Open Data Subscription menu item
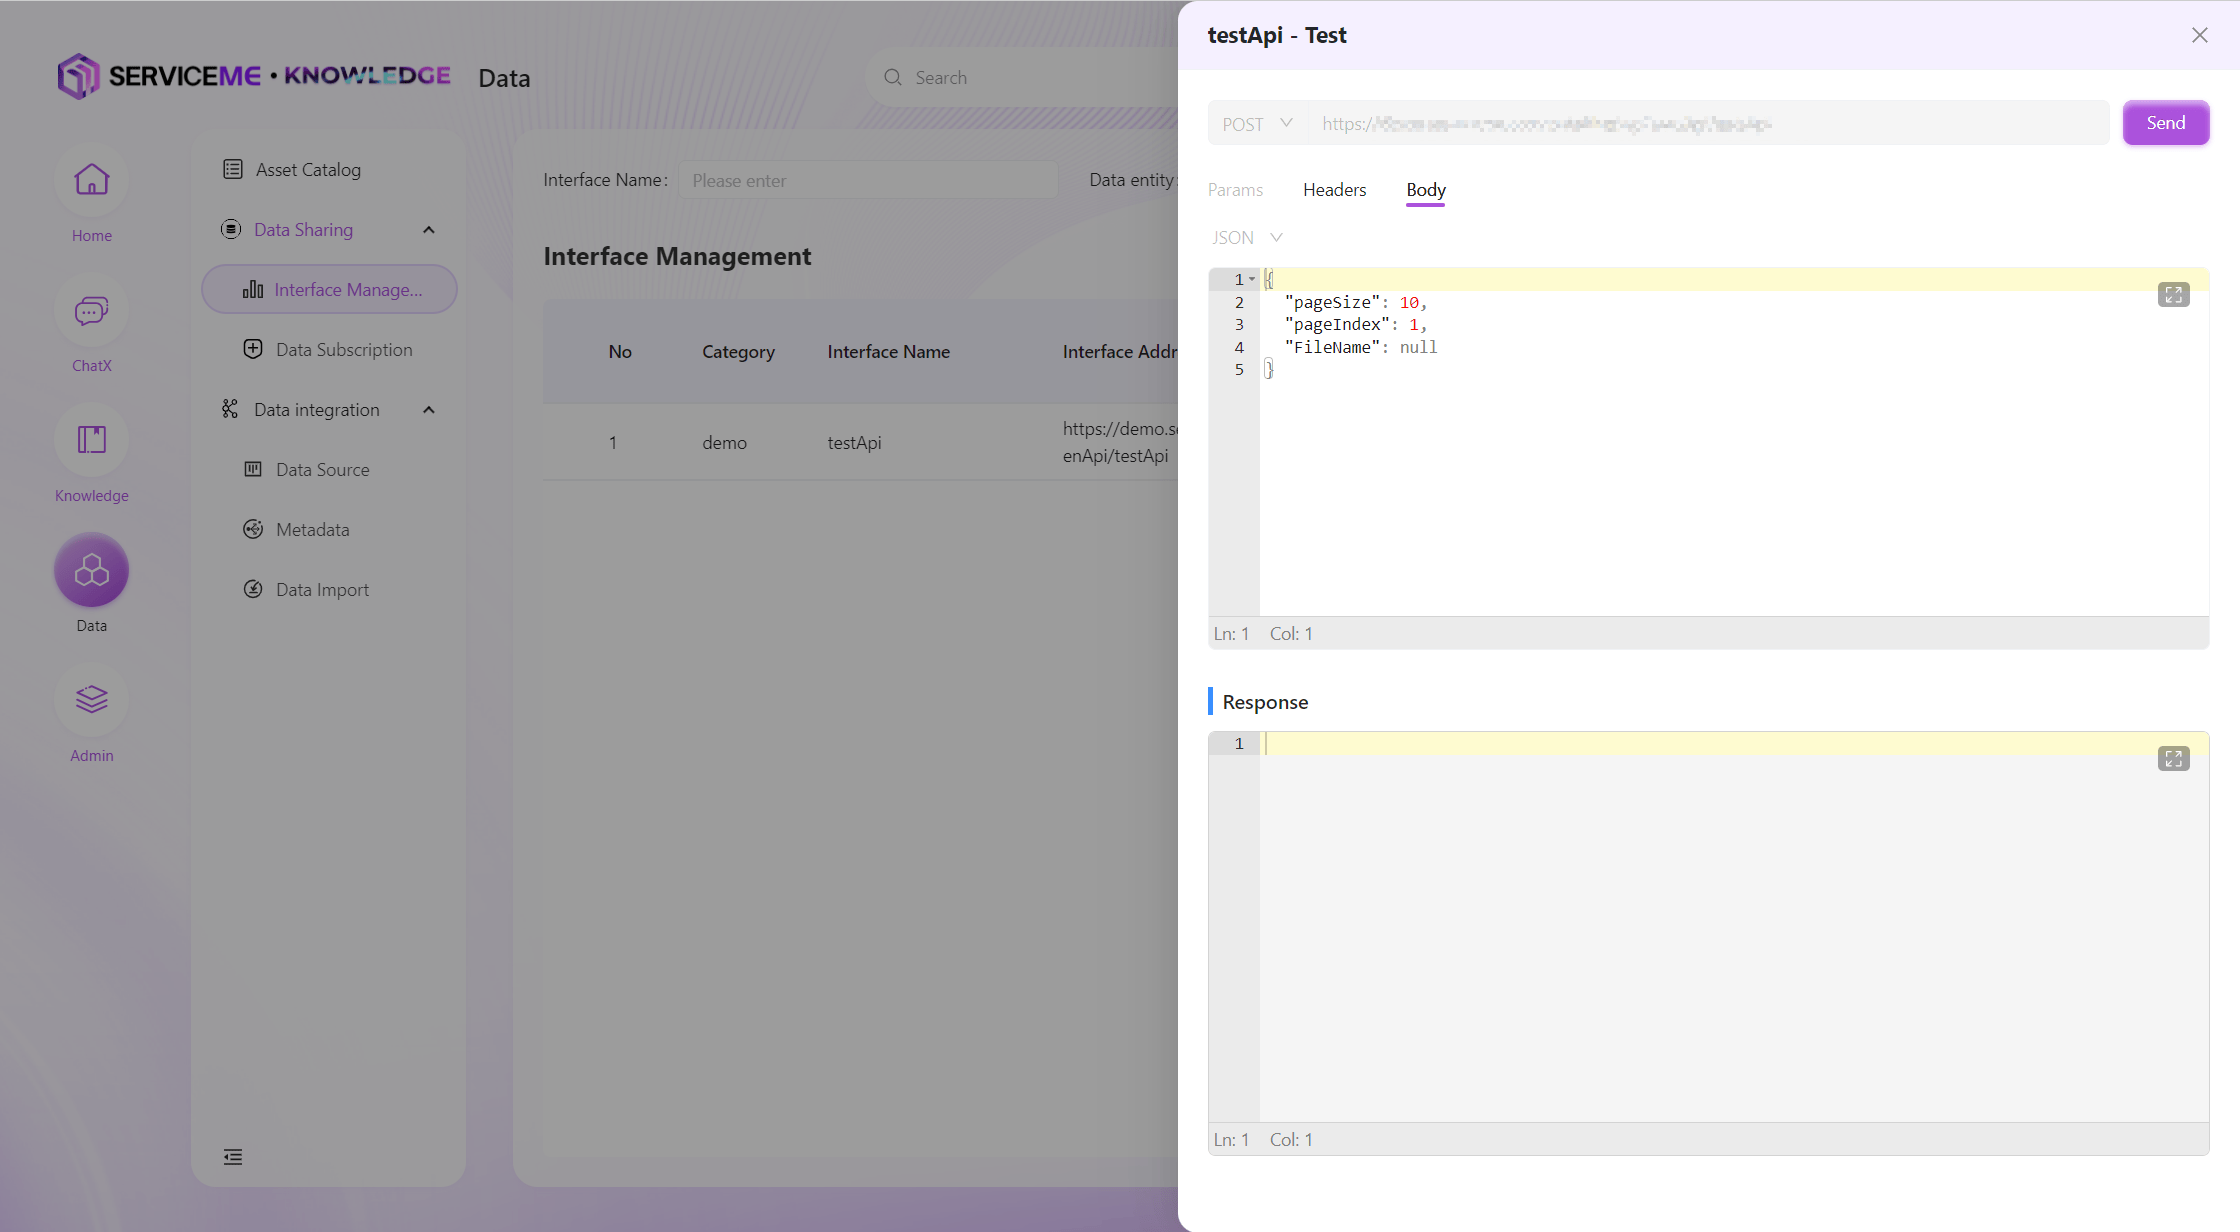2240x1232 pixels. 343,350
